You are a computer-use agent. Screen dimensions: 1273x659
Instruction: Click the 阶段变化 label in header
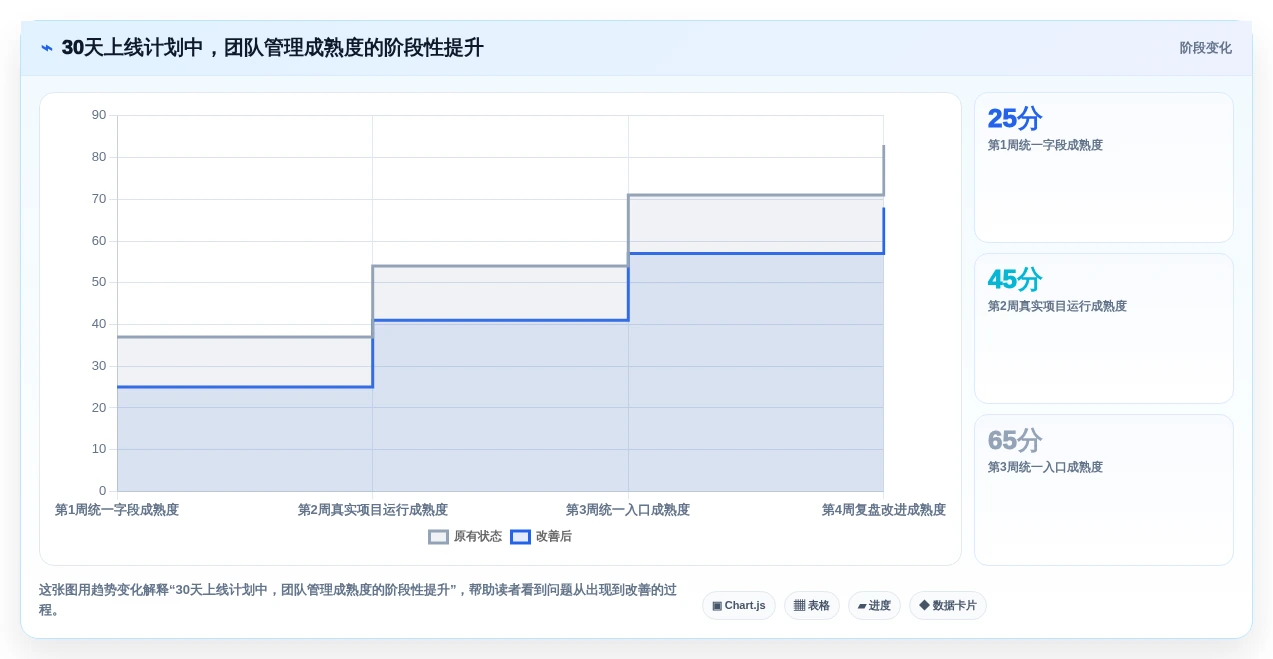pyautogui.click(x=1205, y=48)
